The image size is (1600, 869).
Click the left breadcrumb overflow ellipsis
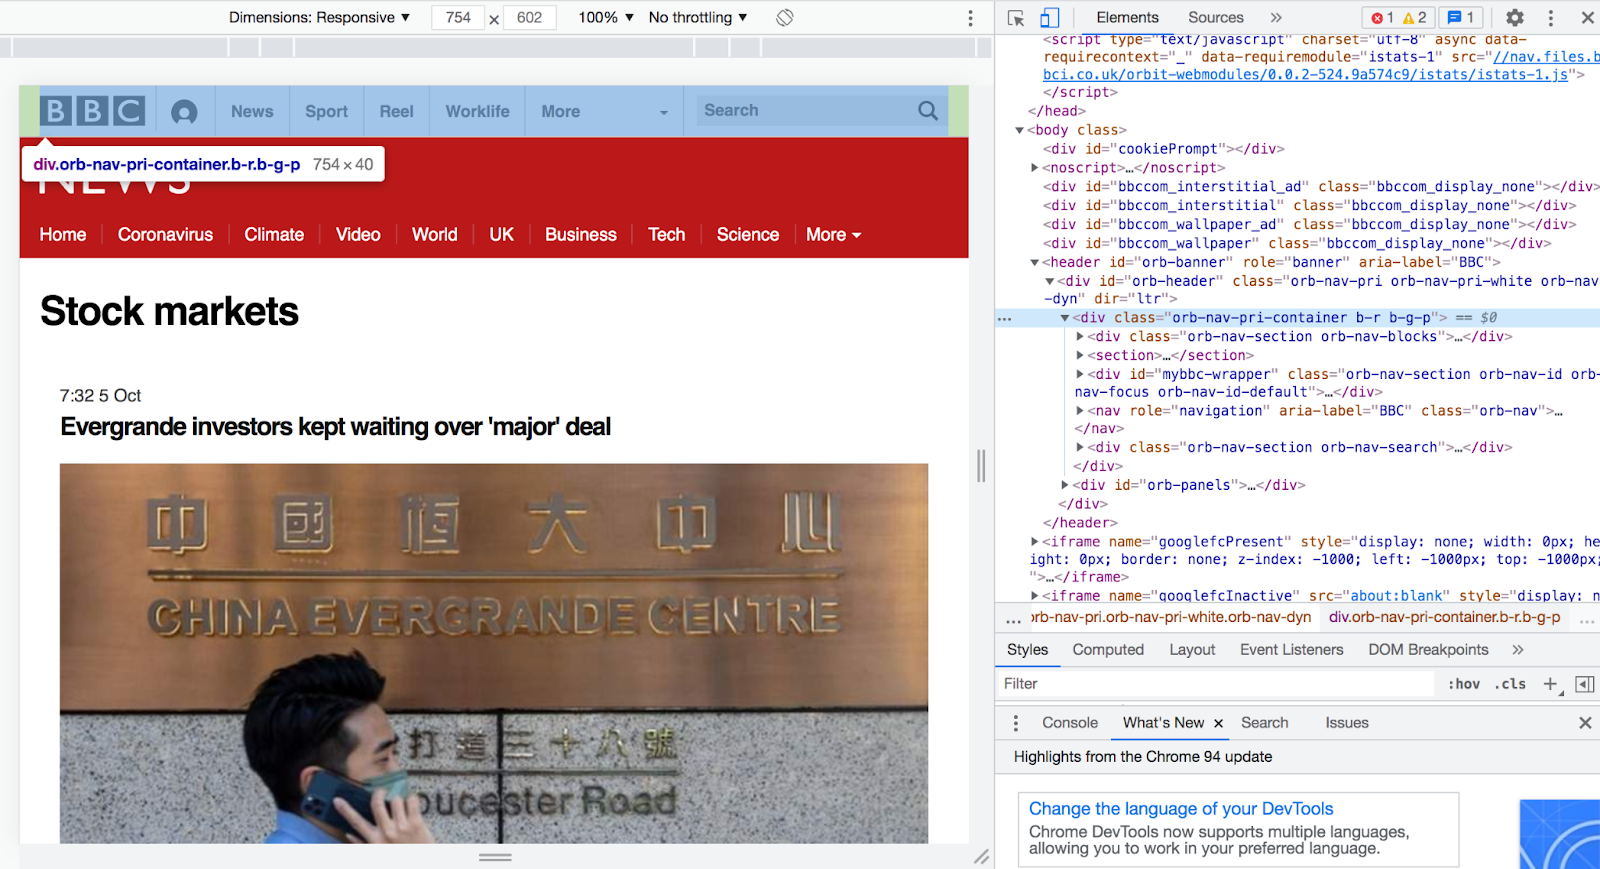point(1013,619)
